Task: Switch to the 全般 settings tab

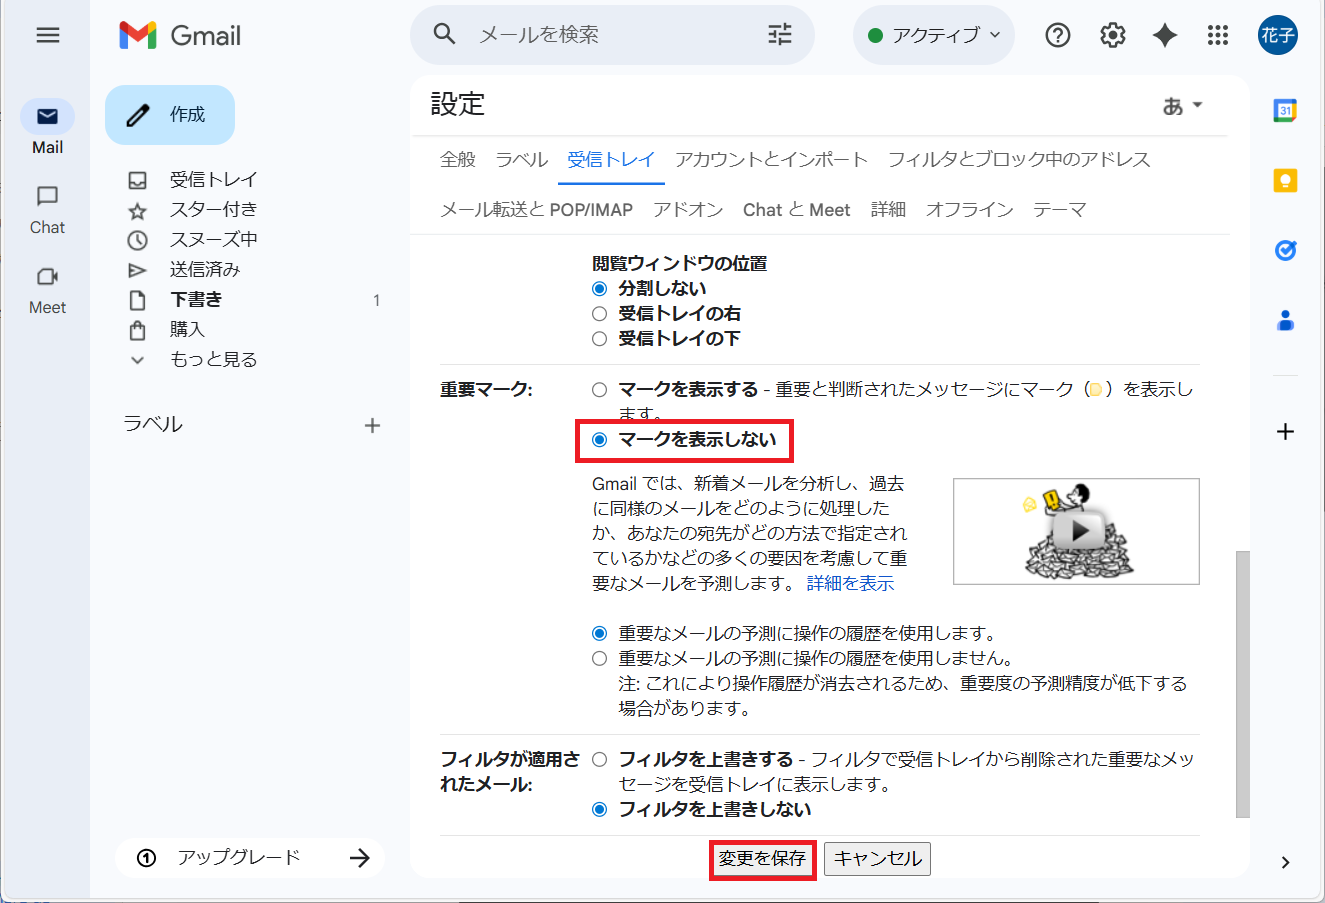Action: click(458, 158)
